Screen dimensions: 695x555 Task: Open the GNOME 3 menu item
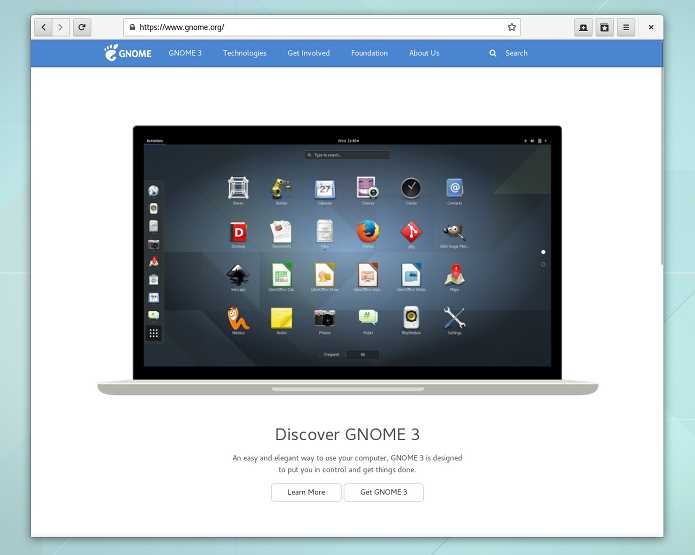click(185, 53)
